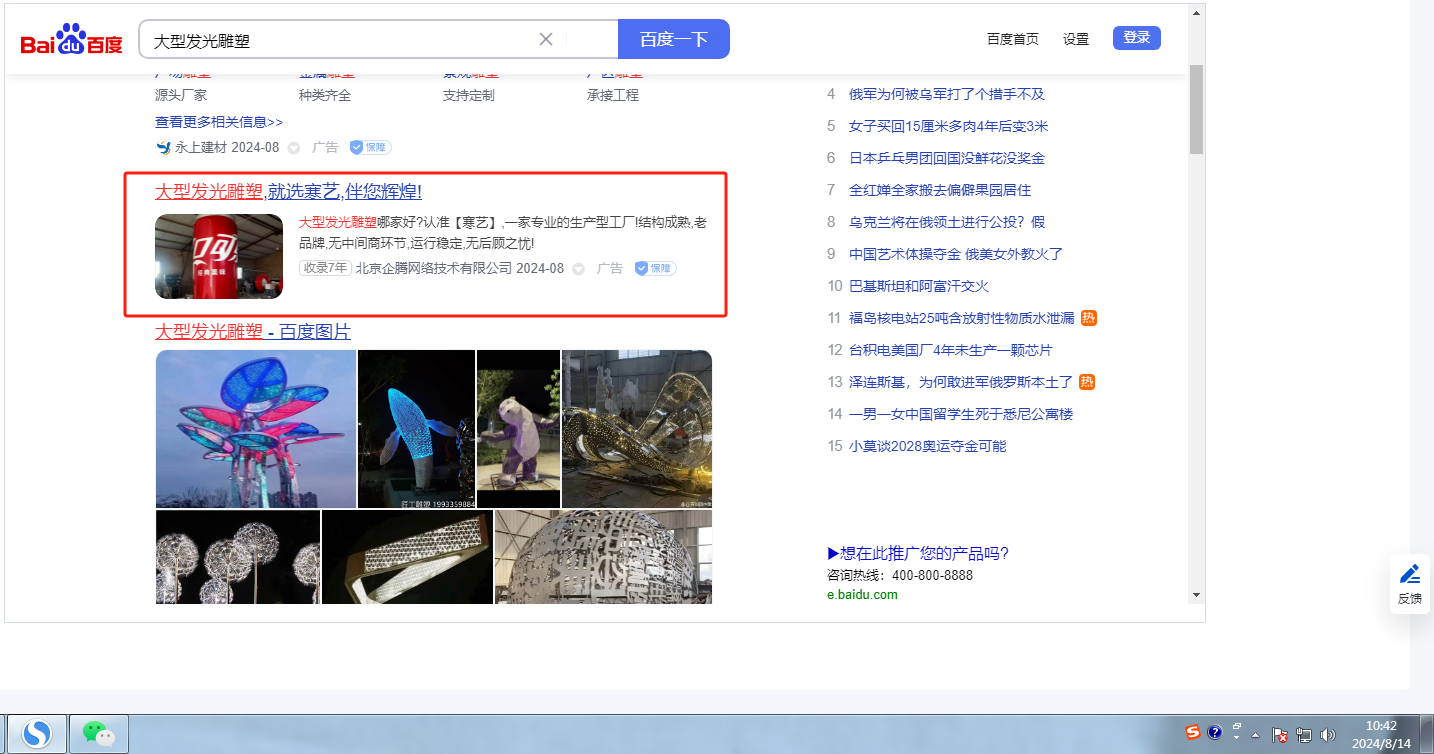The image size is (1434, 754).
Task: Show hidden tray icons with the up arrow
Action: [1256, 735]
